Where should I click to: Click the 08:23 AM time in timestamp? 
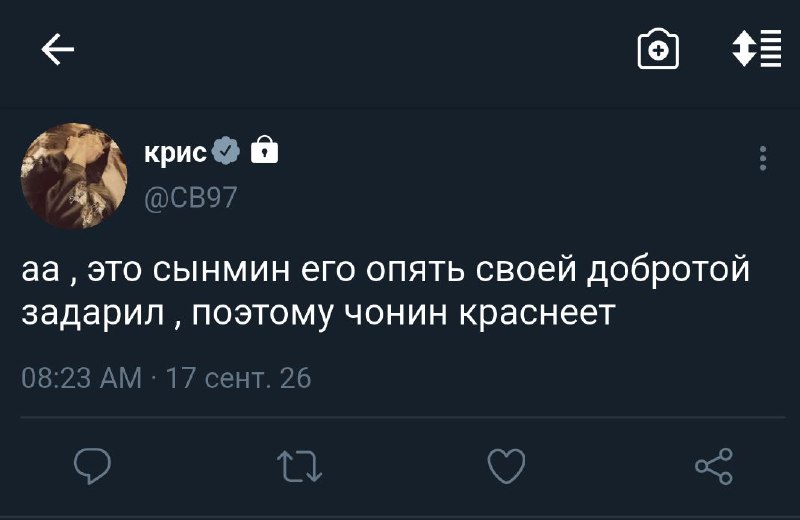pyautogui.click(x=82, y=378)
